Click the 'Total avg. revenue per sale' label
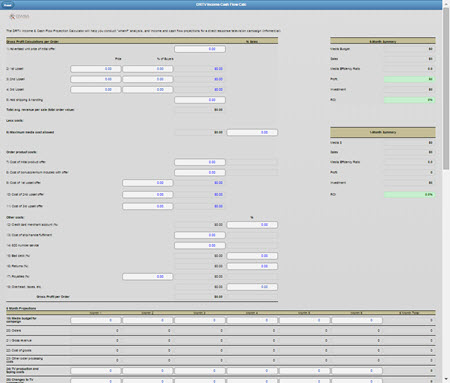The height and width of the screenshot is (383, 450). [x=40, y=110]
